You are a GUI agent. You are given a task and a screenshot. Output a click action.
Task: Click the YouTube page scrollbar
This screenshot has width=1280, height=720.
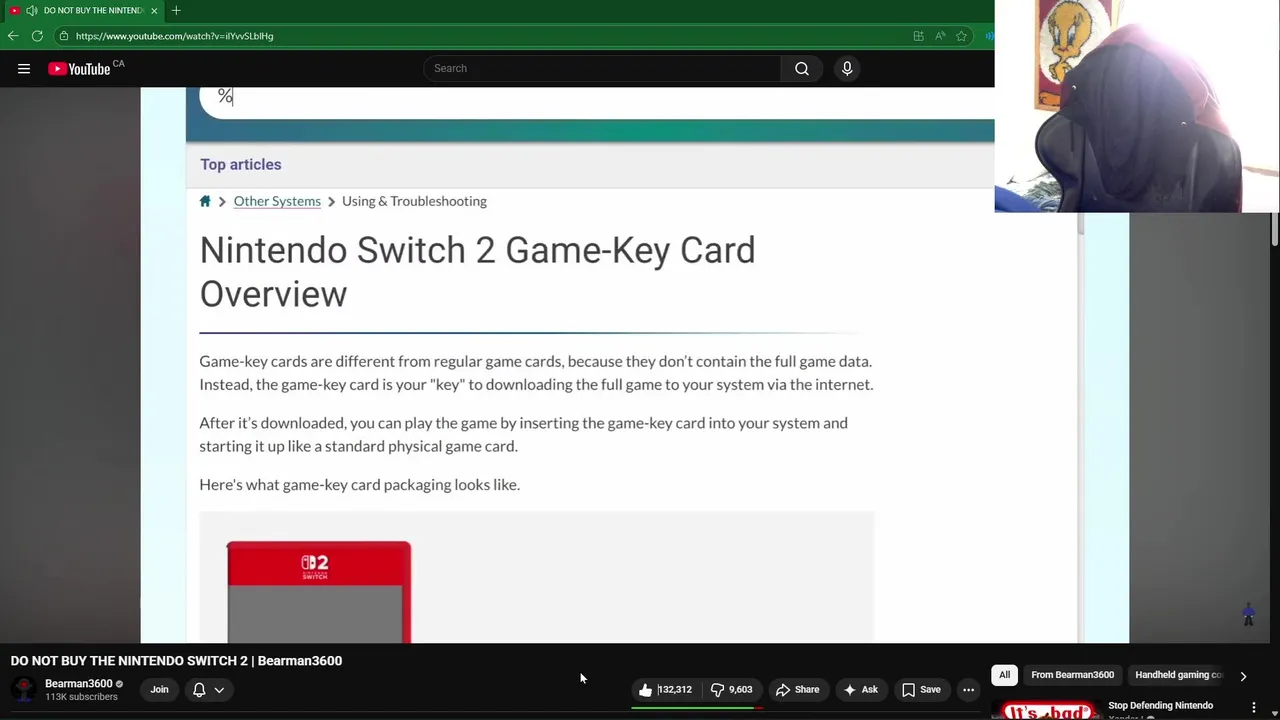pyautogui.click(x=1275, y=230)
